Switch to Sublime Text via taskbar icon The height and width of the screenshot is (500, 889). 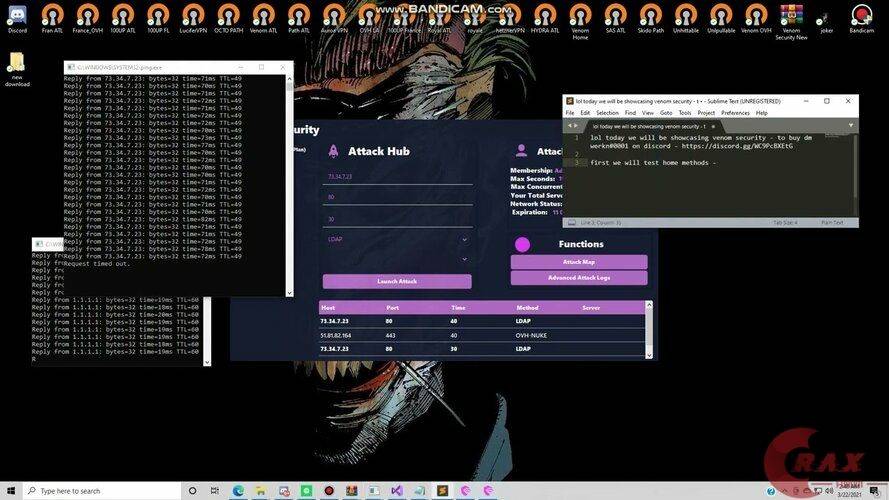pos(442,490)
